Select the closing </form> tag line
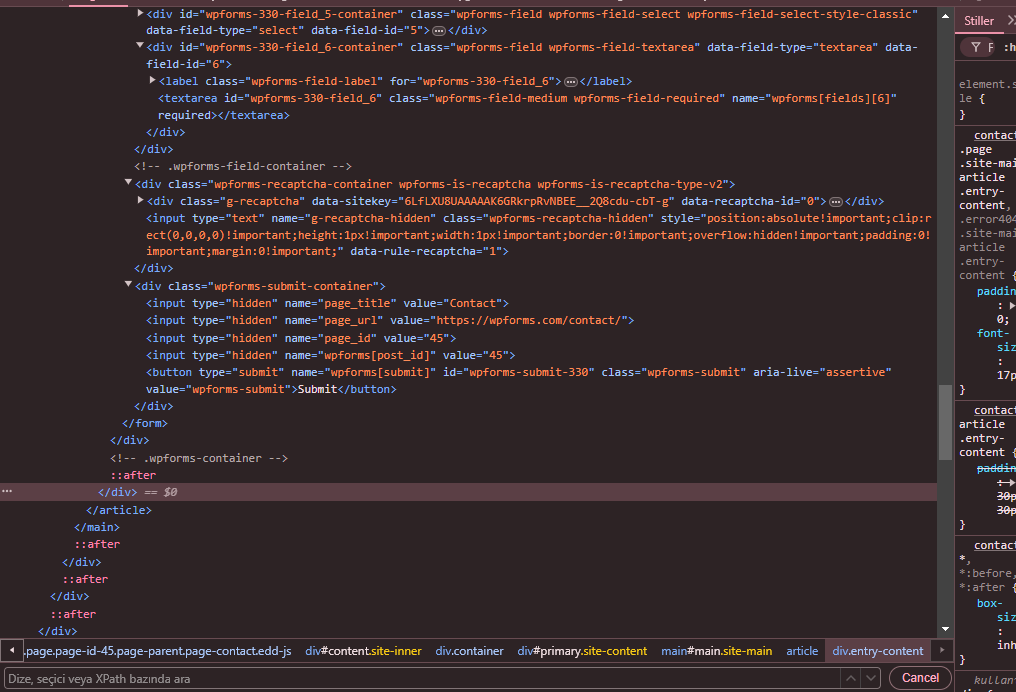Viewport: 1016px width, 692px height. point(144,423)
